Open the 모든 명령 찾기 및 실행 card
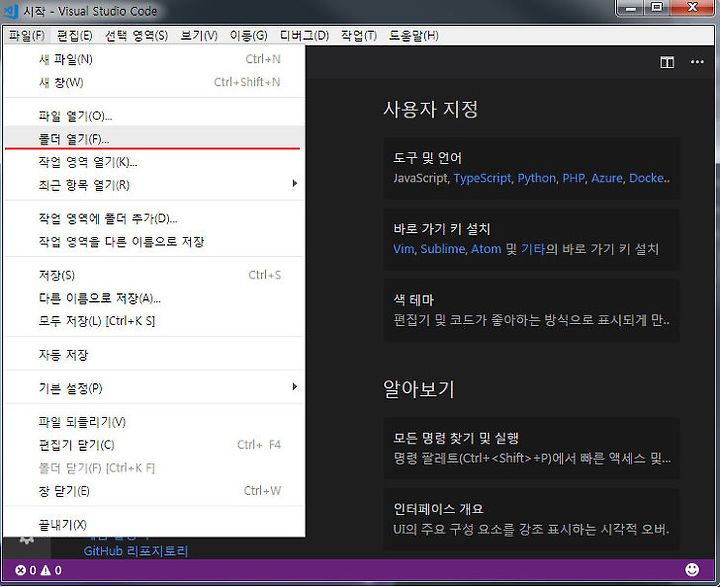The width and height of the screenshot is (720, 587). click(x=531, y=448)
